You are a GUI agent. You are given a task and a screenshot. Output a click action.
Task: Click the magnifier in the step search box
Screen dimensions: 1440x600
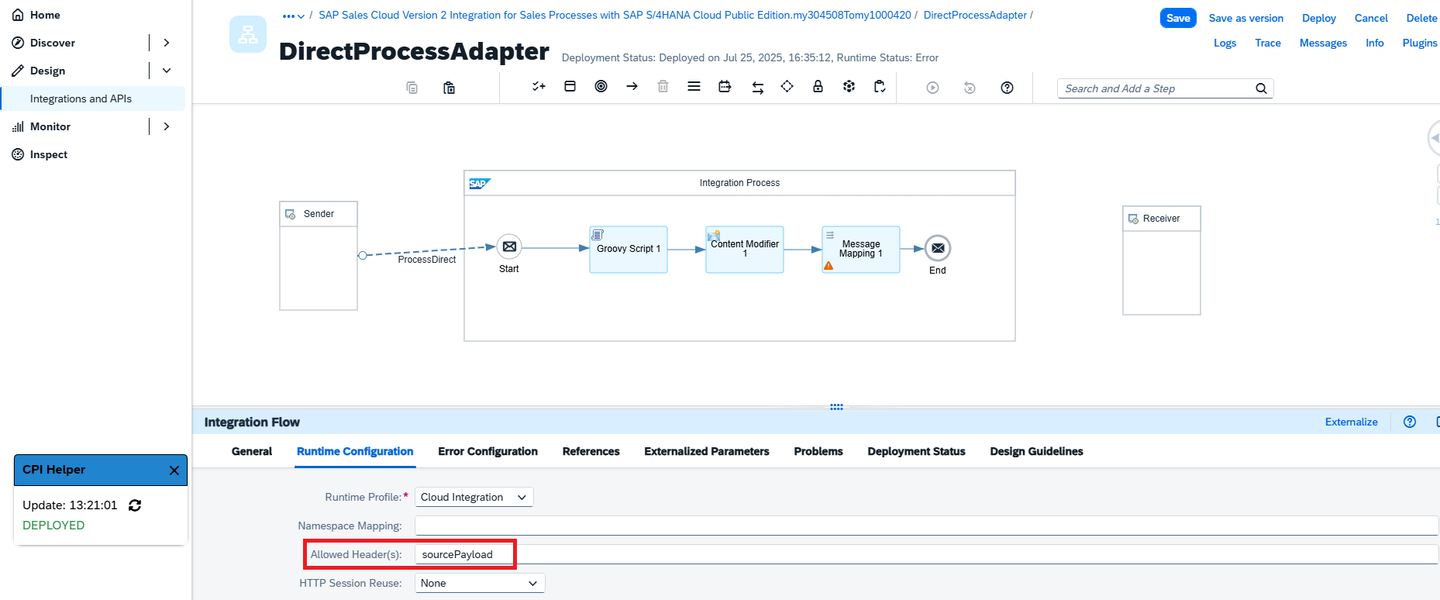1261,88
